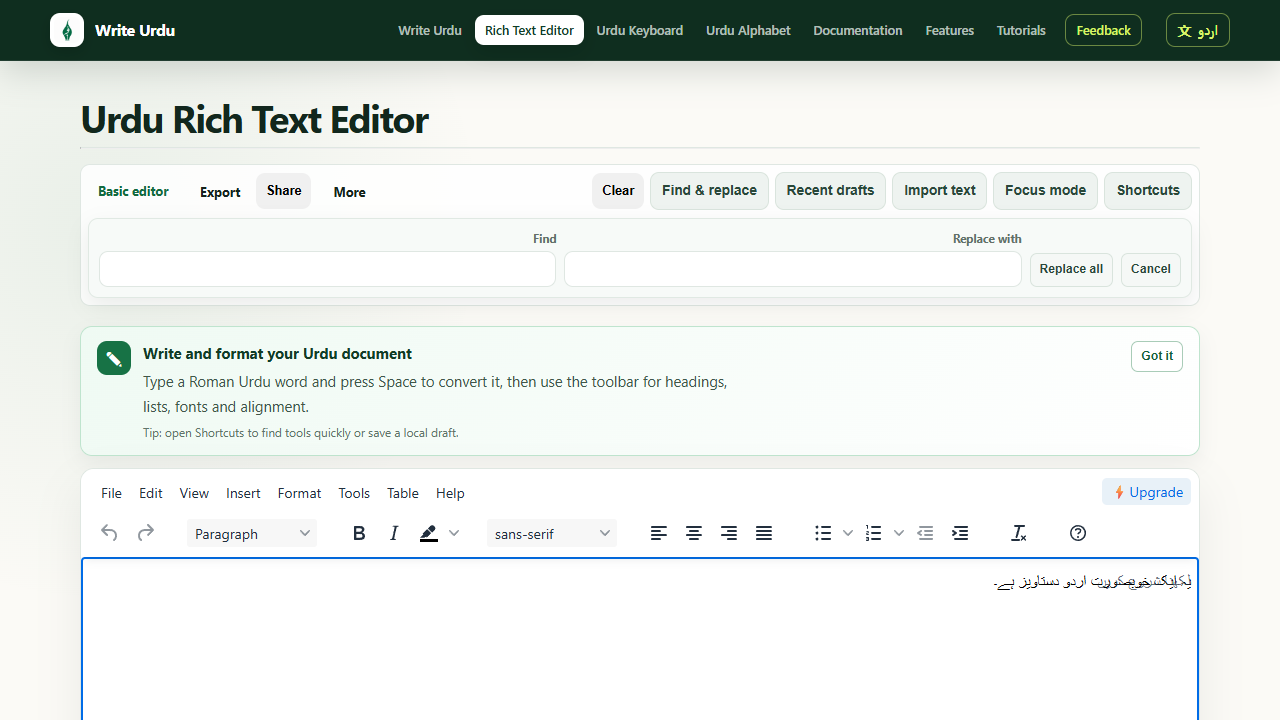Open the editor Help menu
The height and width of the screenshot is (720, 1280).
[450, 493]
